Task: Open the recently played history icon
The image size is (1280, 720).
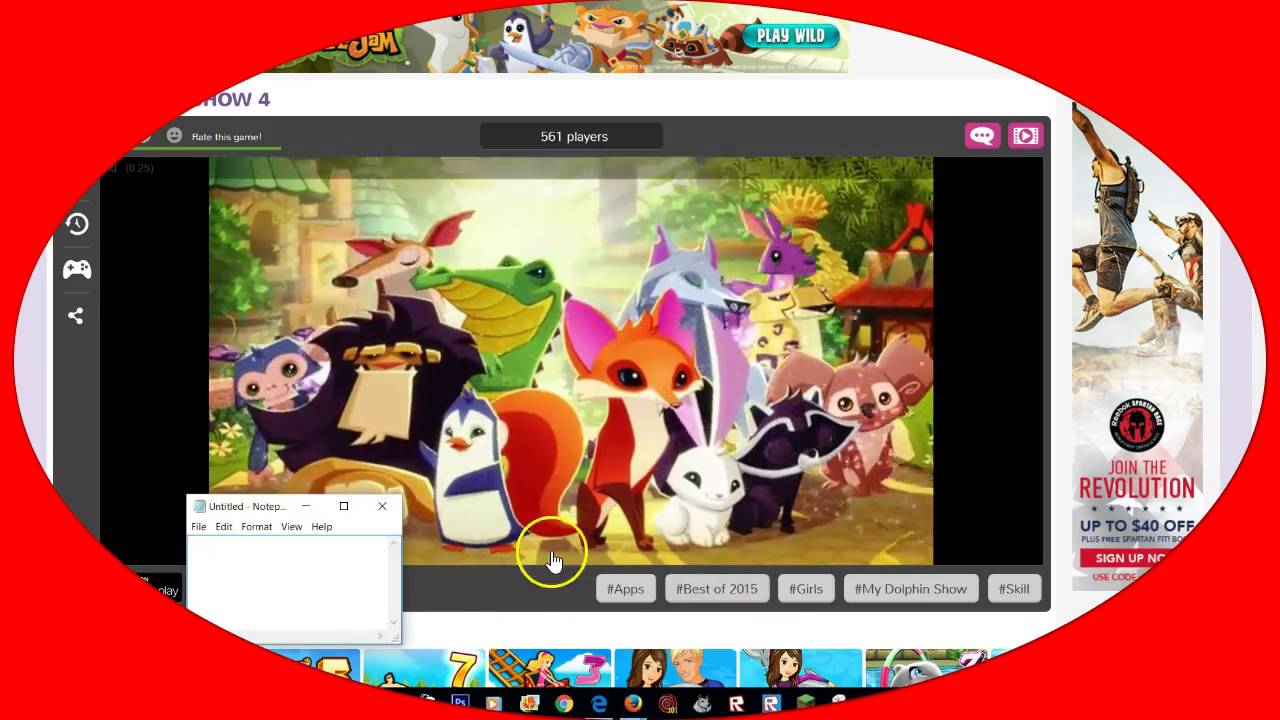Action: 77,224
